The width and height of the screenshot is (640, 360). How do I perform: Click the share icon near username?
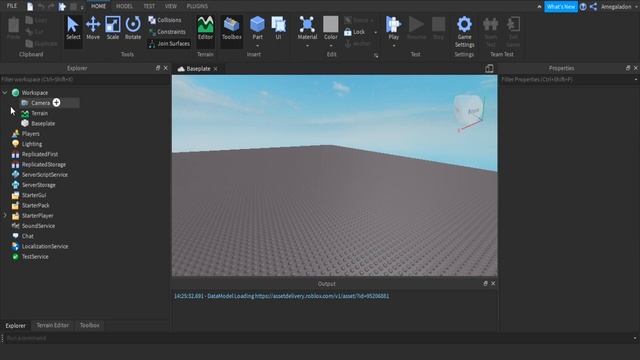593,7
